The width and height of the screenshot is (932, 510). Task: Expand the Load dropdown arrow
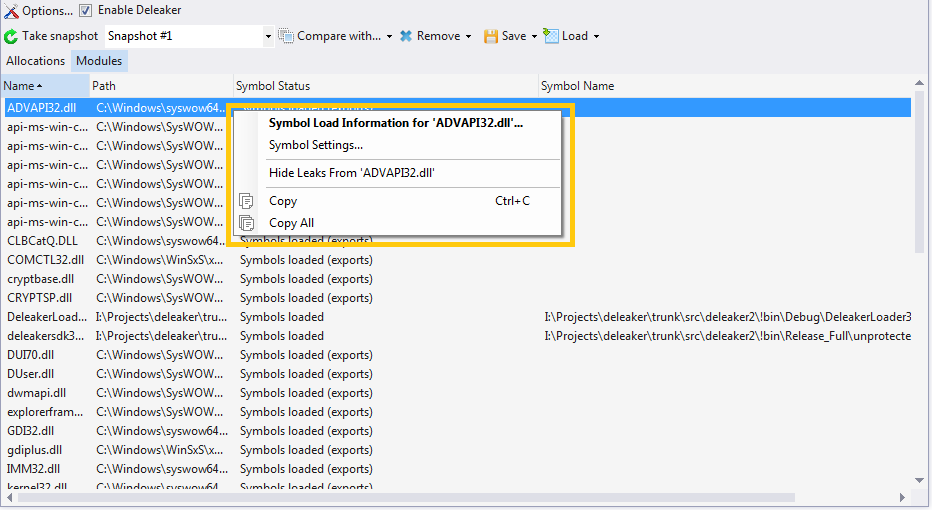(596, 36)
